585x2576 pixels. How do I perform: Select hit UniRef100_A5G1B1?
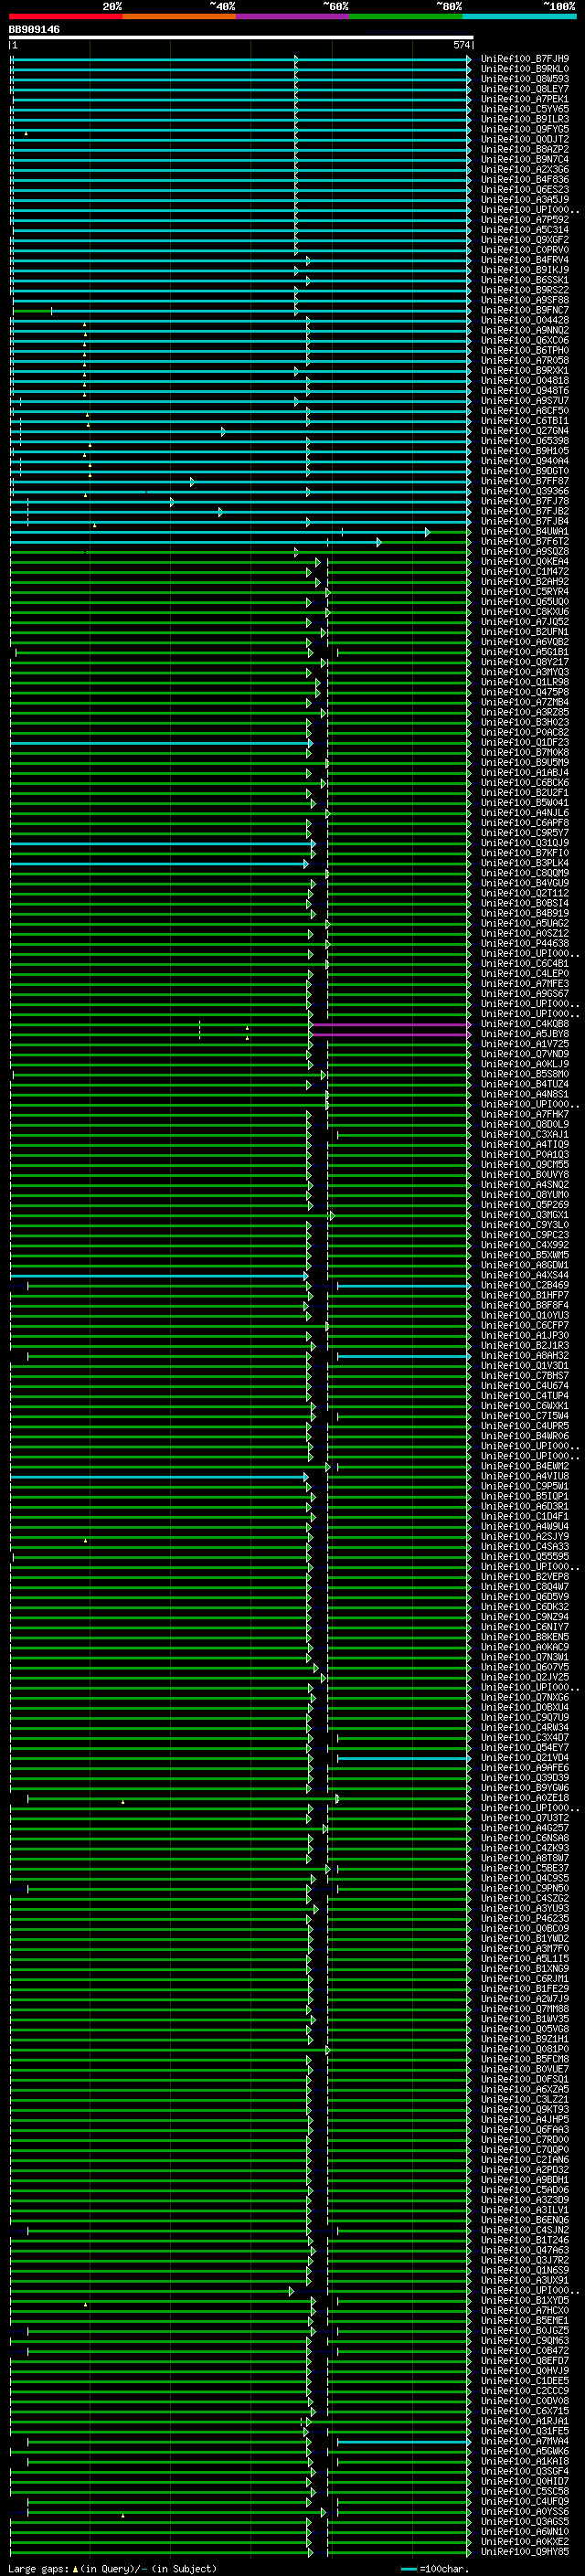[525, 653]
